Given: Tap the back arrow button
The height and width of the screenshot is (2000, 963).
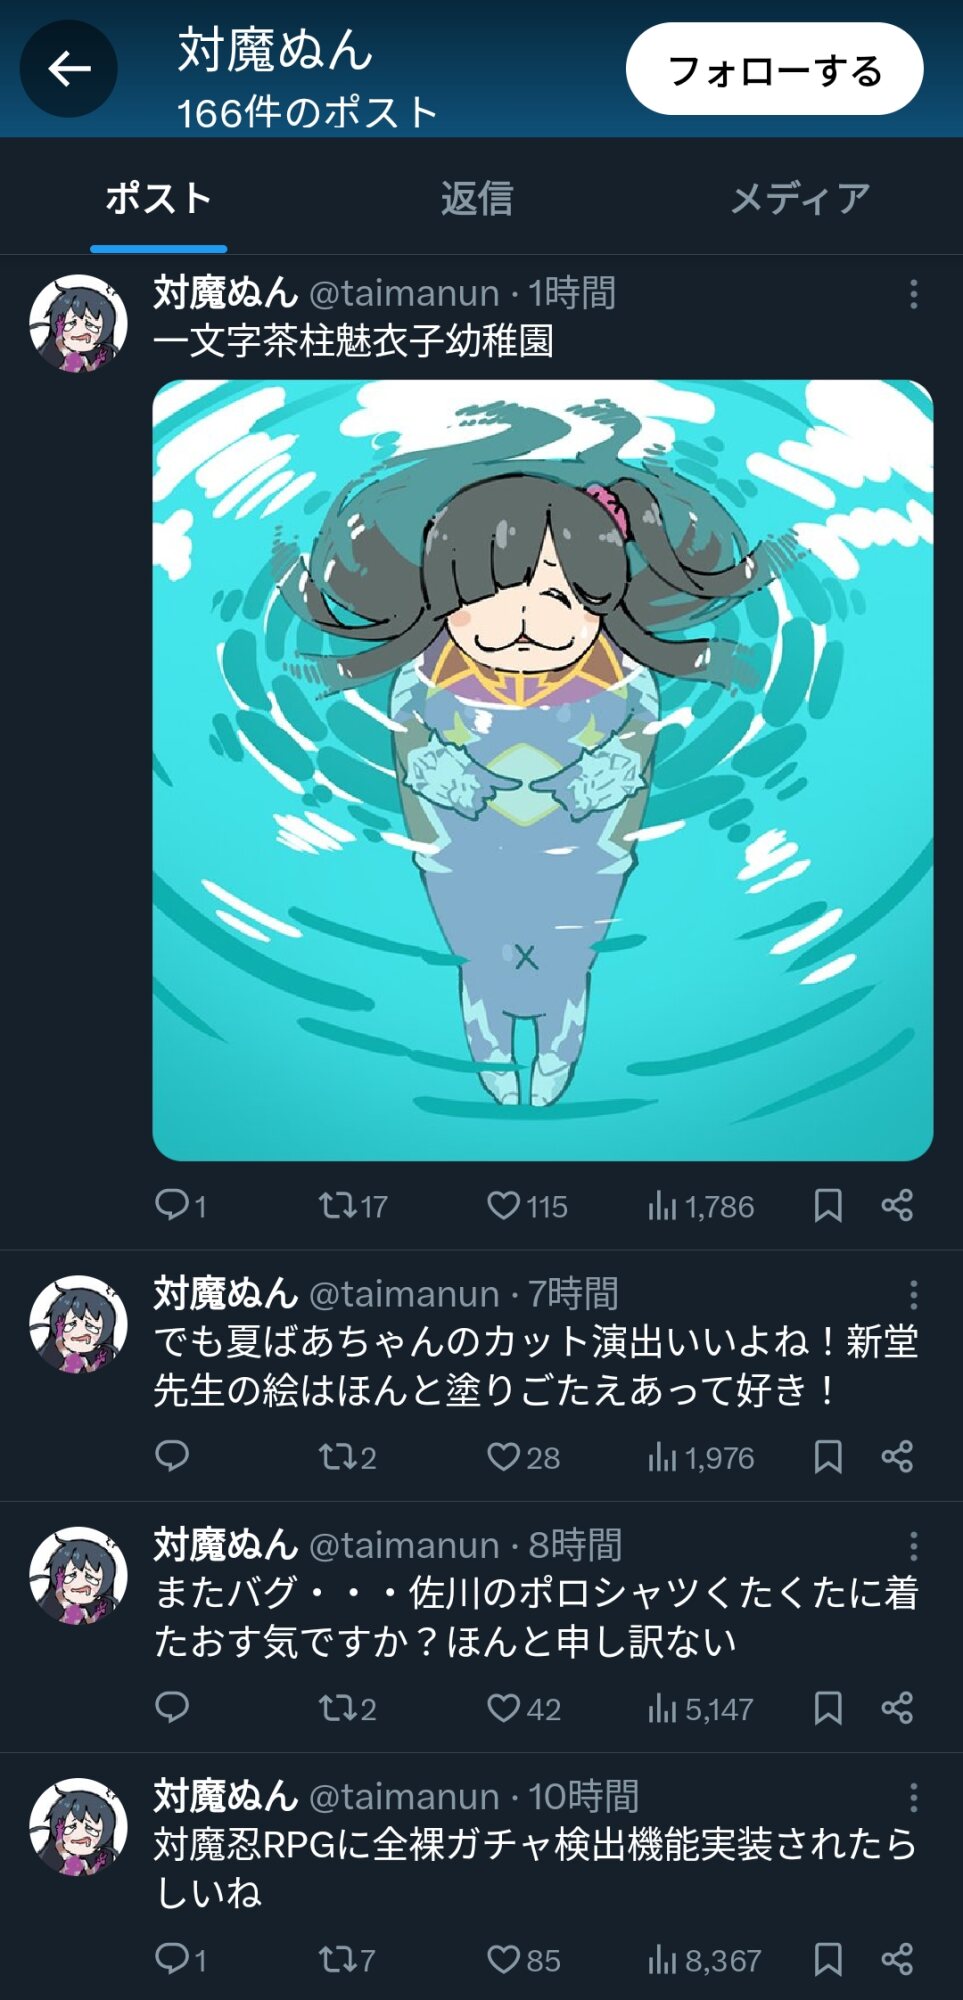Looking at the screenshot, I should point(69,69).
